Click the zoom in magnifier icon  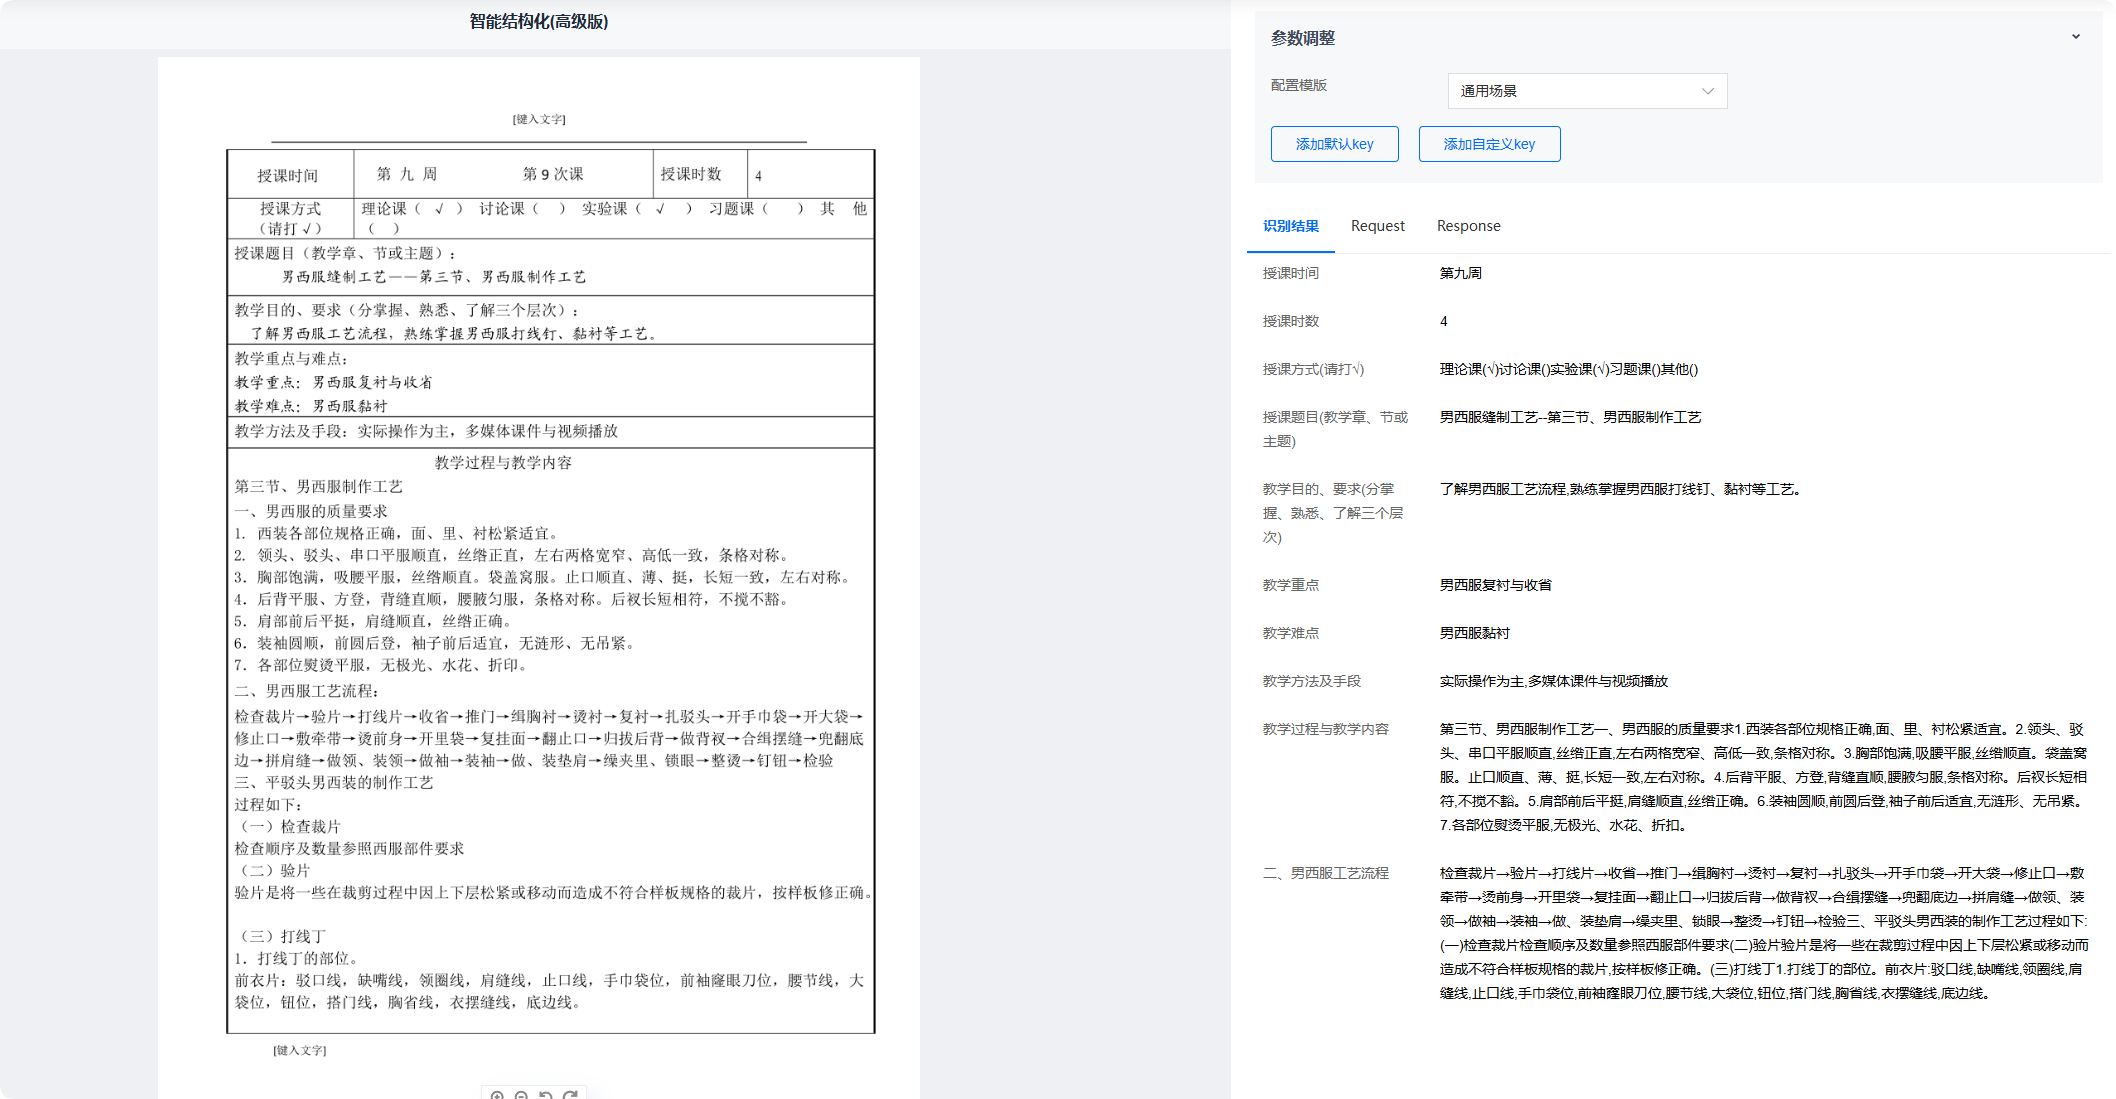tap(497, 1095)
